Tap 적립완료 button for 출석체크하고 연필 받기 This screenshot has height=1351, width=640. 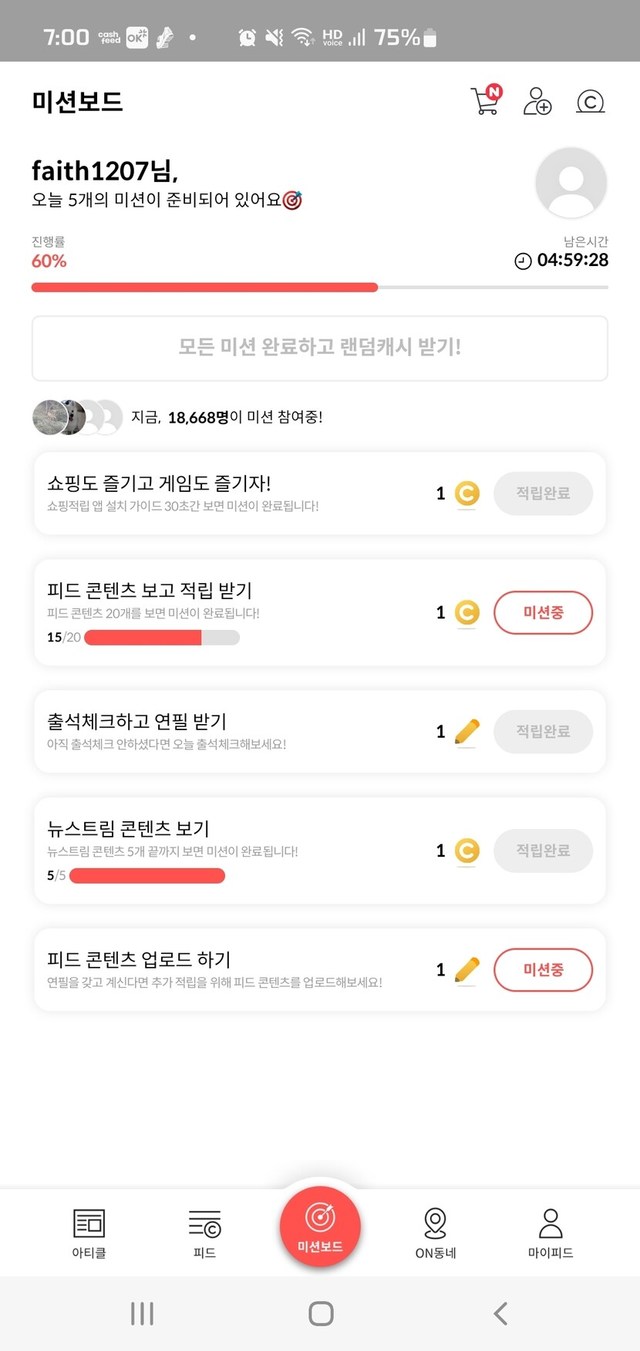tap(543, 732)
